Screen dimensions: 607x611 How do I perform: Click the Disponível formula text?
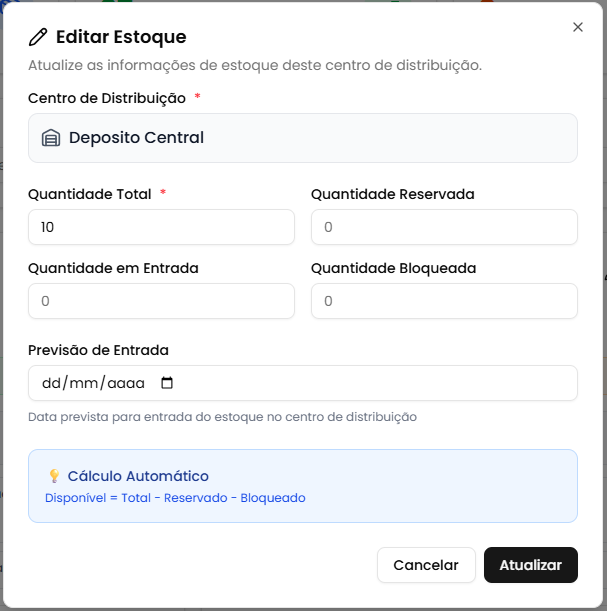coord(175,498)
